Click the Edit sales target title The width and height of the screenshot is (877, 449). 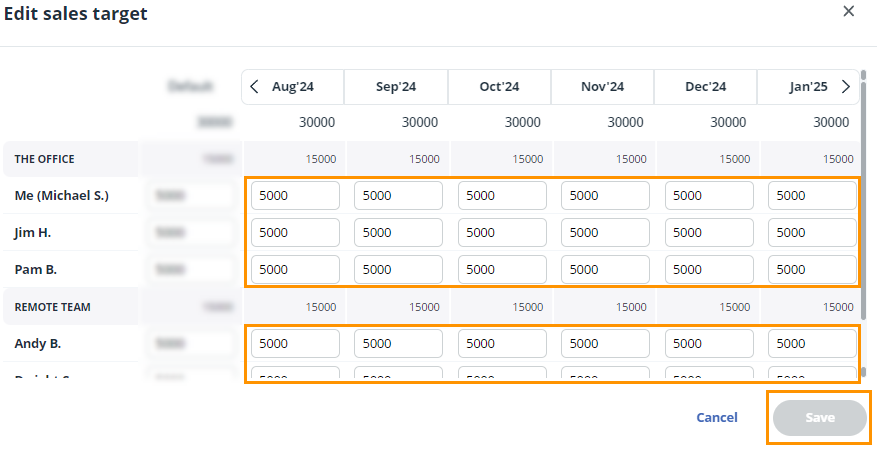pyautogui.click(x=76, y=13)
